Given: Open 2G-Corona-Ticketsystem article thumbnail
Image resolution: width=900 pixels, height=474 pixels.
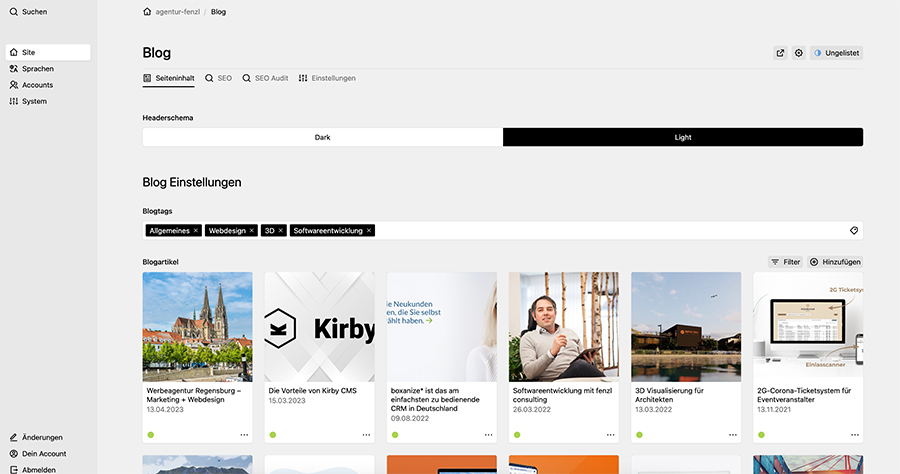Looking at the screenshot, I should (x=808, y=327).
